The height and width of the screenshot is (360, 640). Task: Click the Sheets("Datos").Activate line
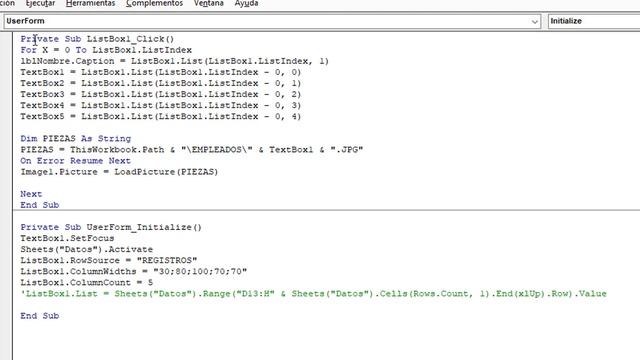click(x=87, y=249)
